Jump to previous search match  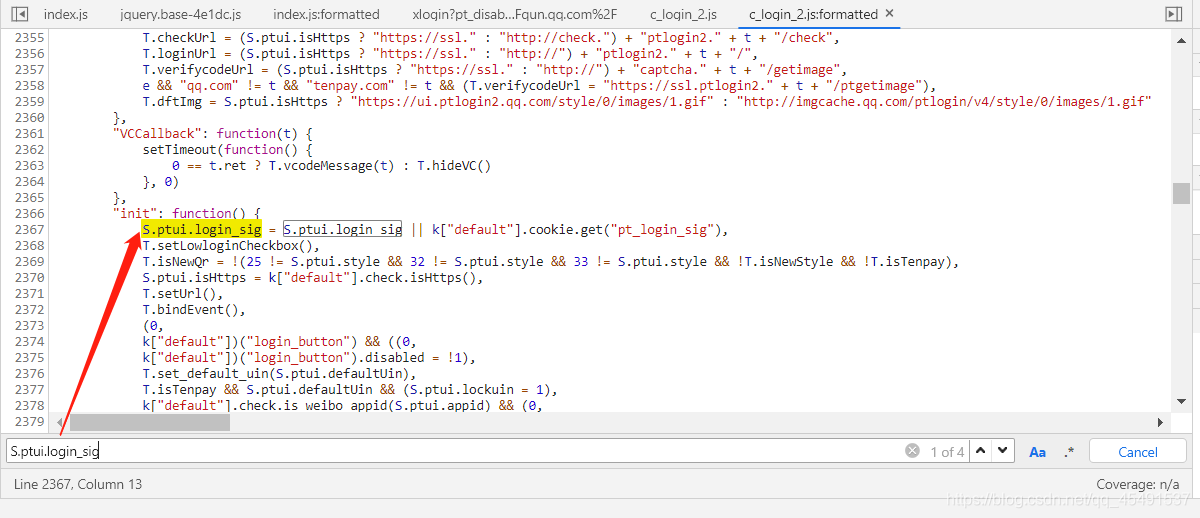(982, 451)
